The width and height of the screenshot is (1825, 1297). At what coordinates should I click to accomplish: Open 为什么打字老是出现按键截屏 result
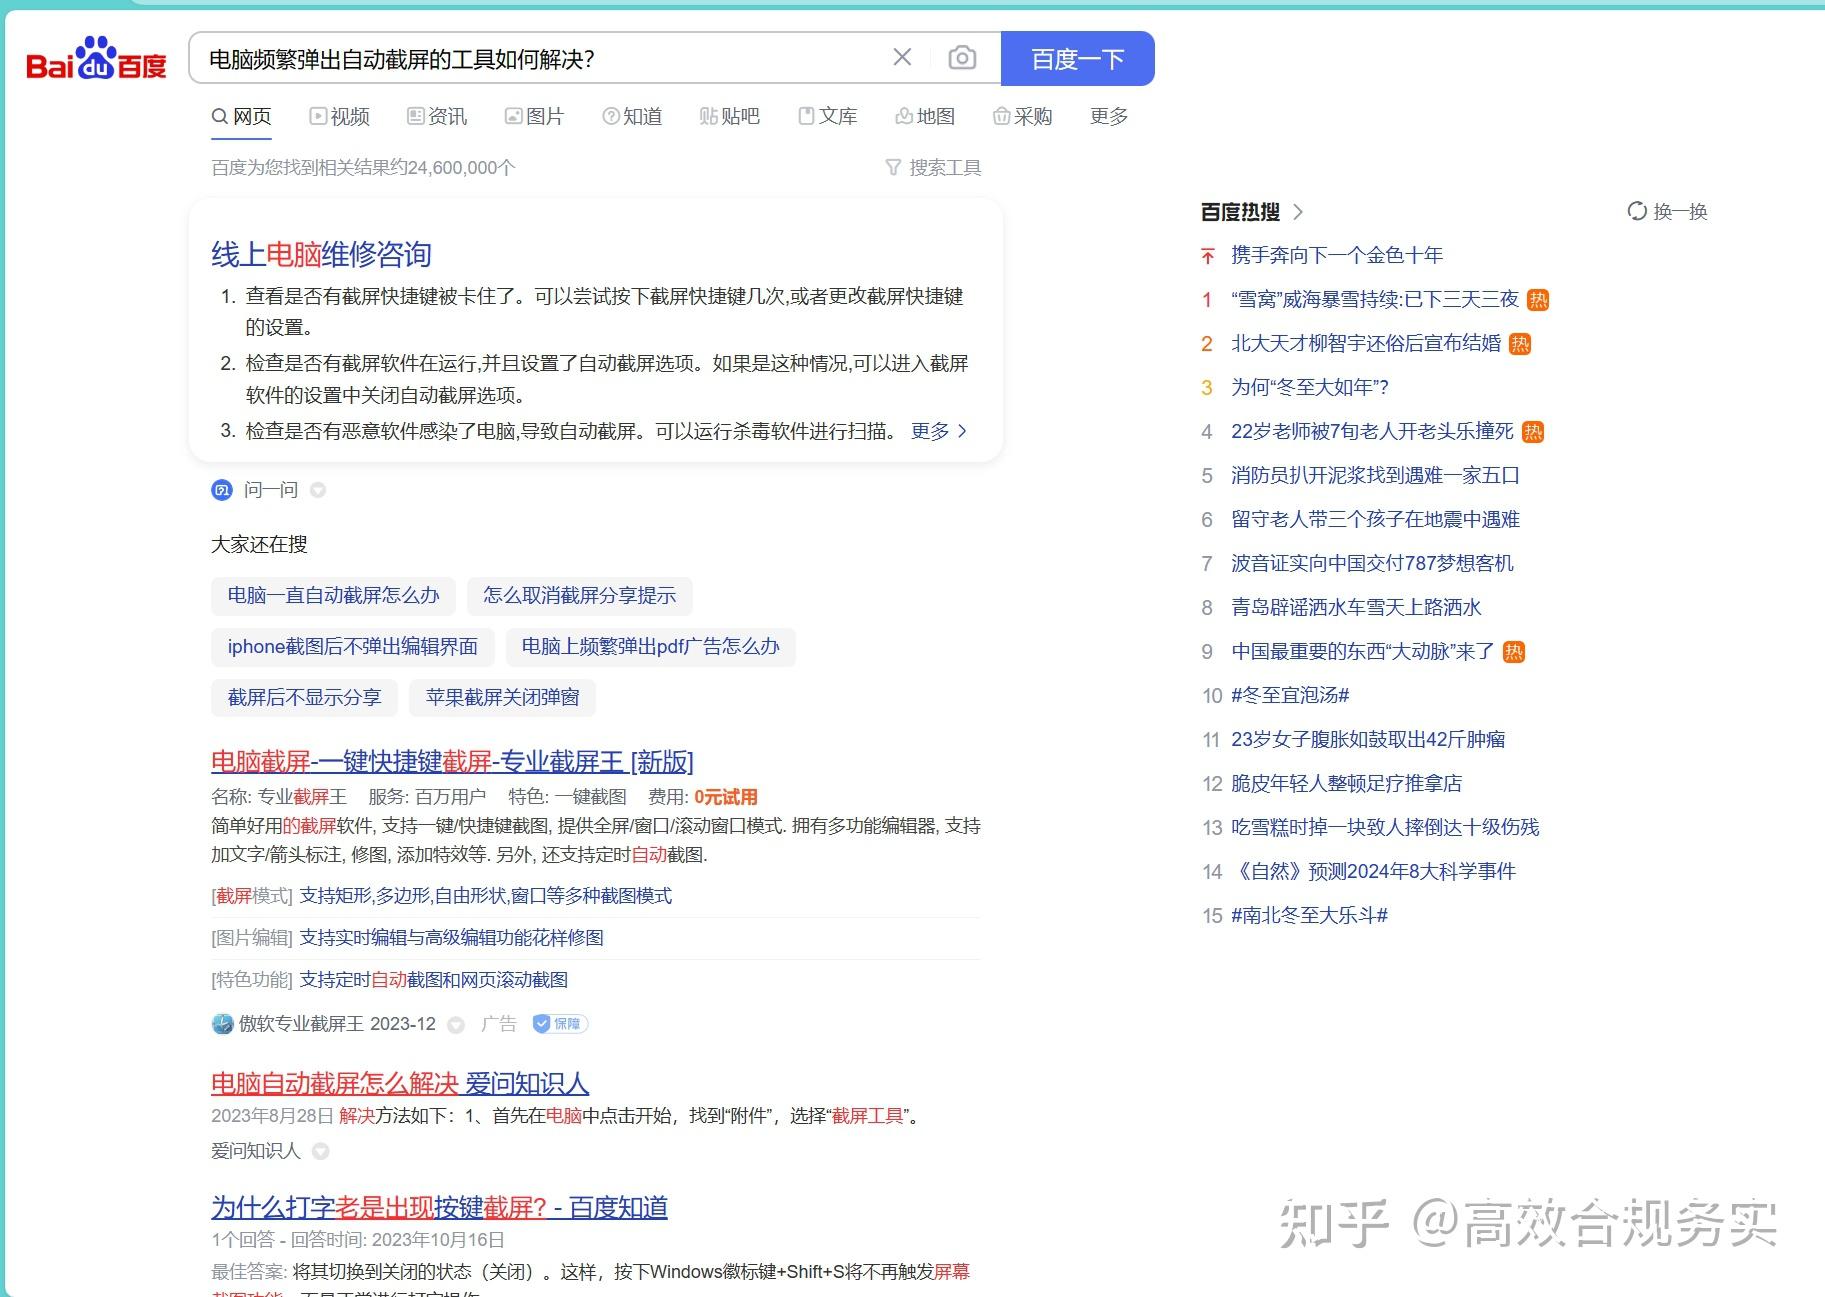click(439, 1207)
